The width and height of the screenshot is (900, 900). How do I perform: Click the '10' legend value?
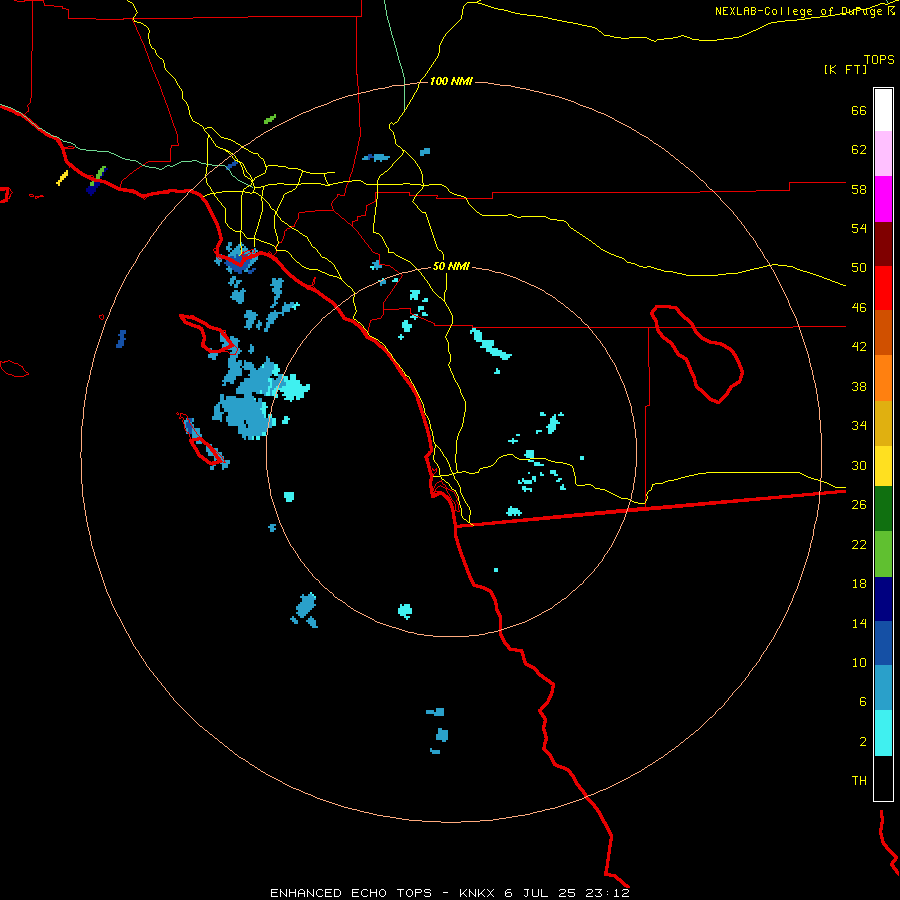coord(859,662)
